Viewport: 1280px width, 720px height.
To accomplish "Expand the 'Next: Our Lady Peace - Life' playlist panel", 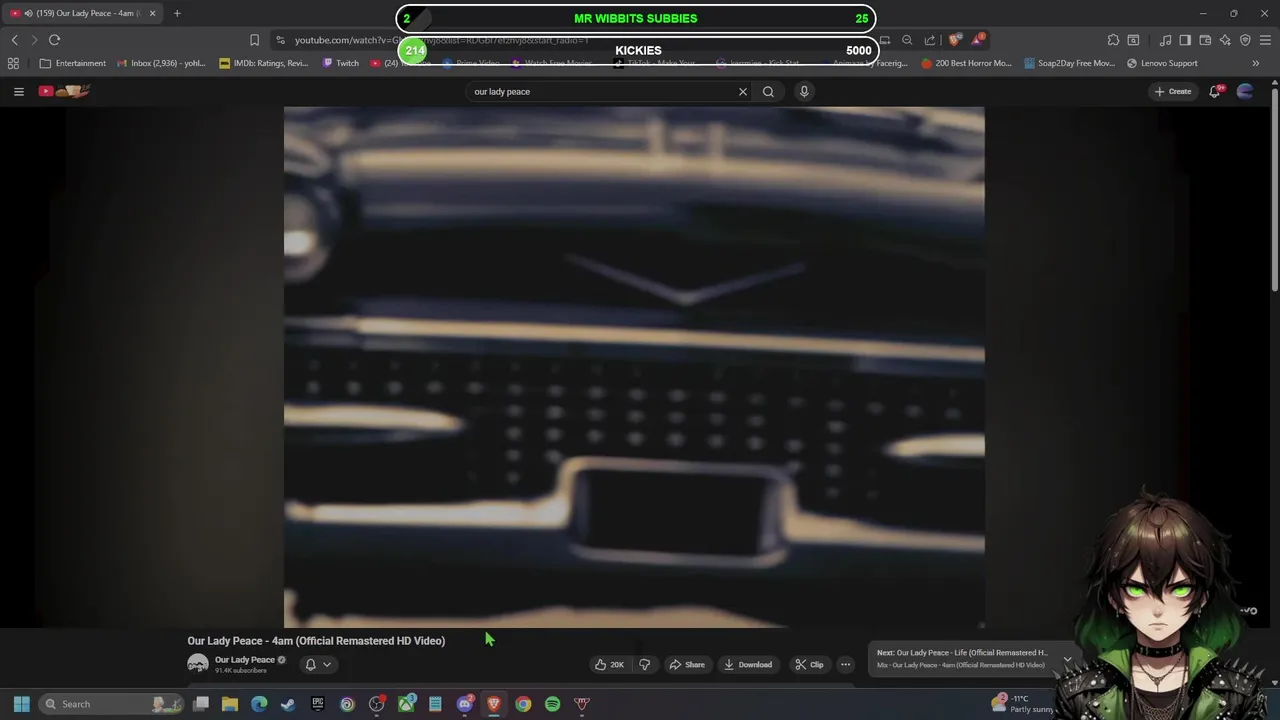I will pos(1068,659).
